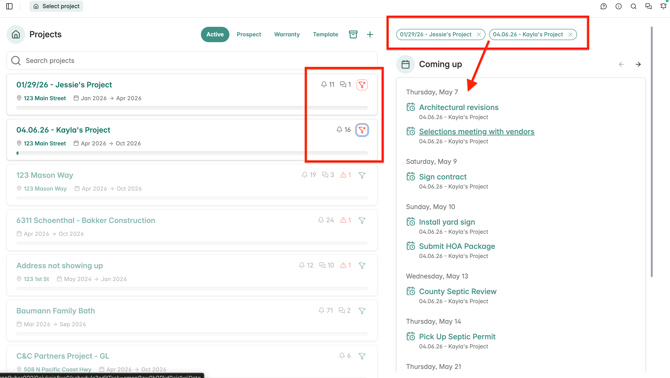The image size is (670, 378).
Task: Open the Baumann Family Bath project
Action: point(56,311)
